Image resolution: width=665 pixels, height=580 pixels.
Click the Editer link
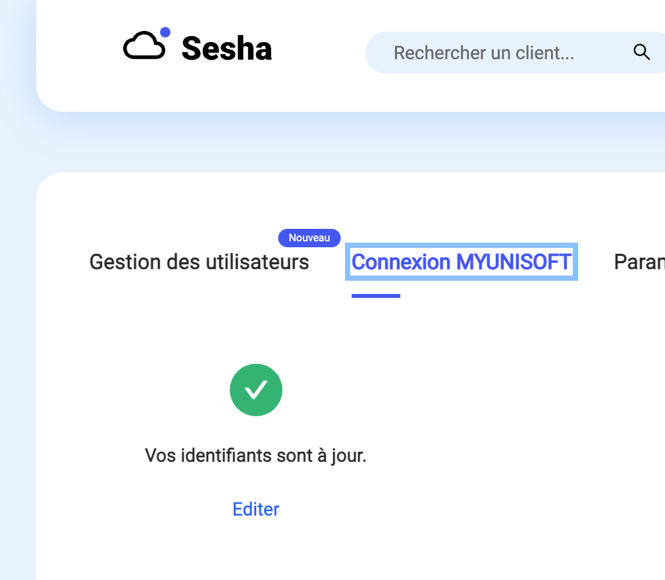(256, 509)
